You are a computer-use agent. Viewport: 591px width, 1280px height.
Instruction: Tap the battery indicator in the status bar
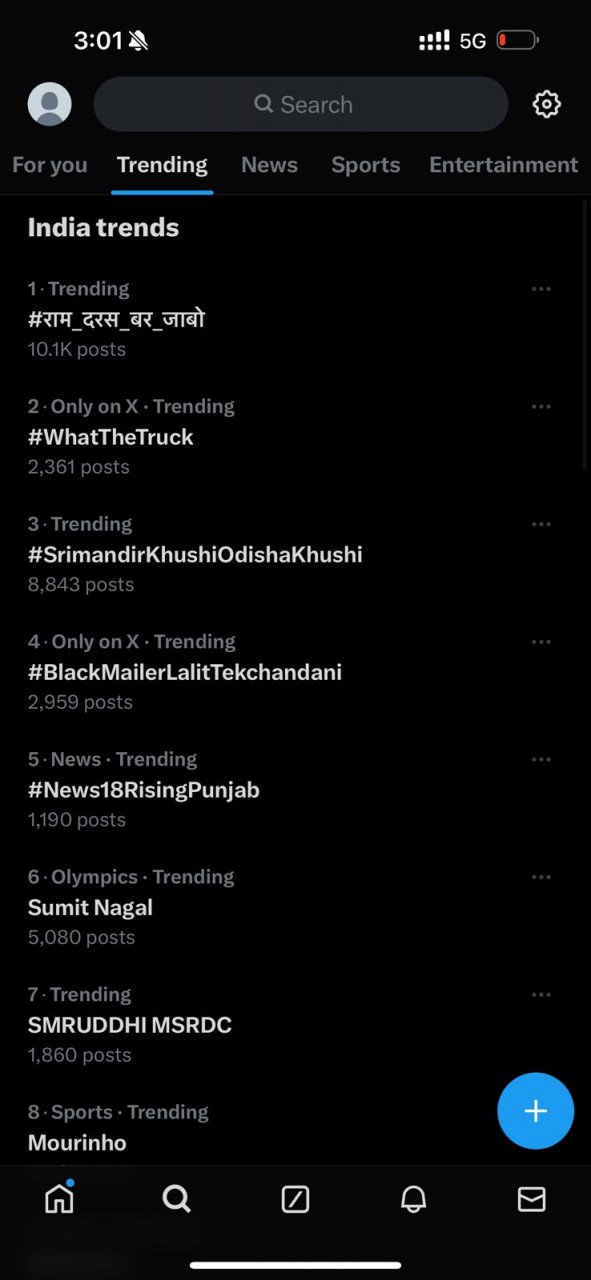point(517,40)
